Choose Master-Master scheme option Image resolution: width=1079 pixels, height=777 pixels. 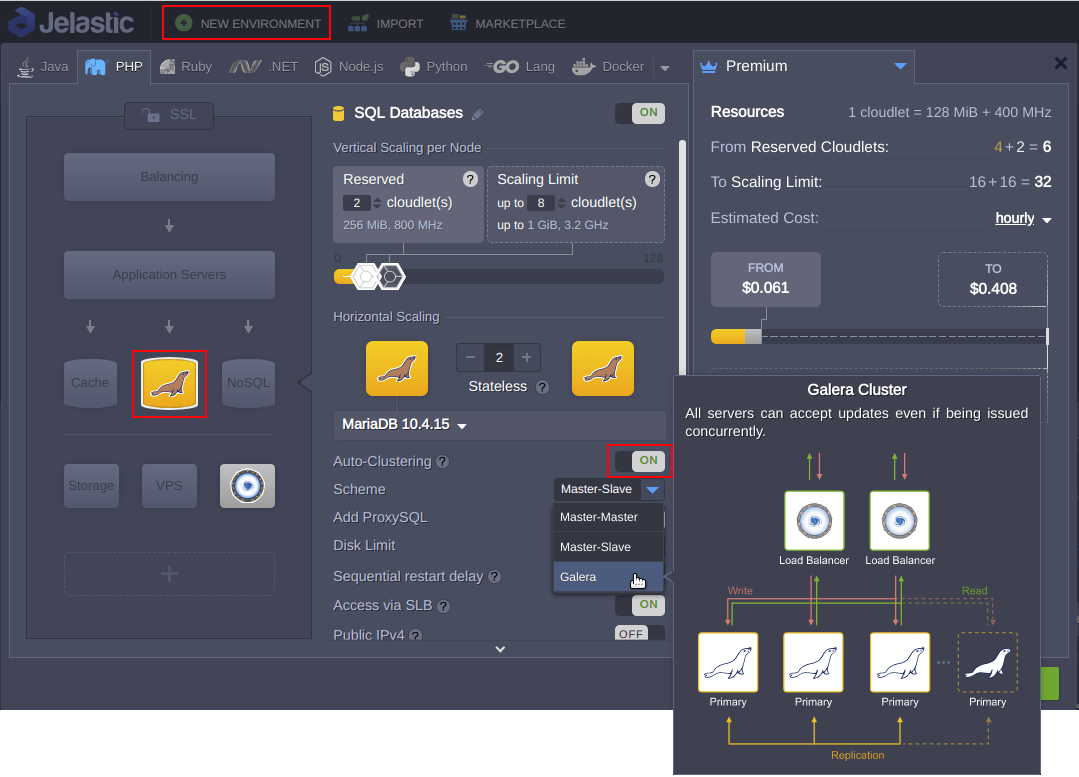pos(608,518)
